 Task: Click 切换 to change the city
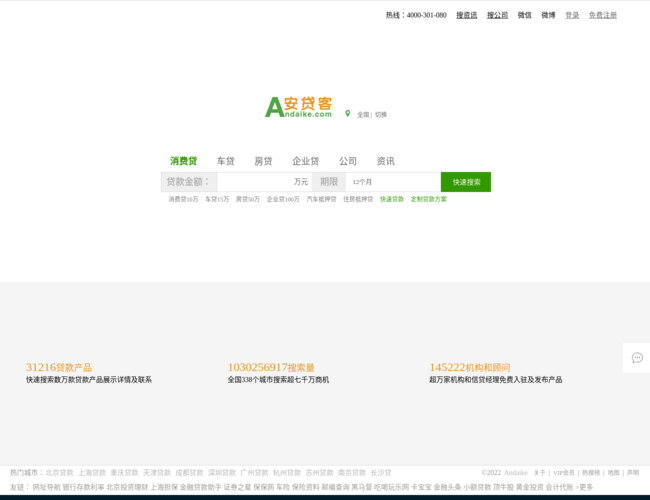[x=381, y=115]
